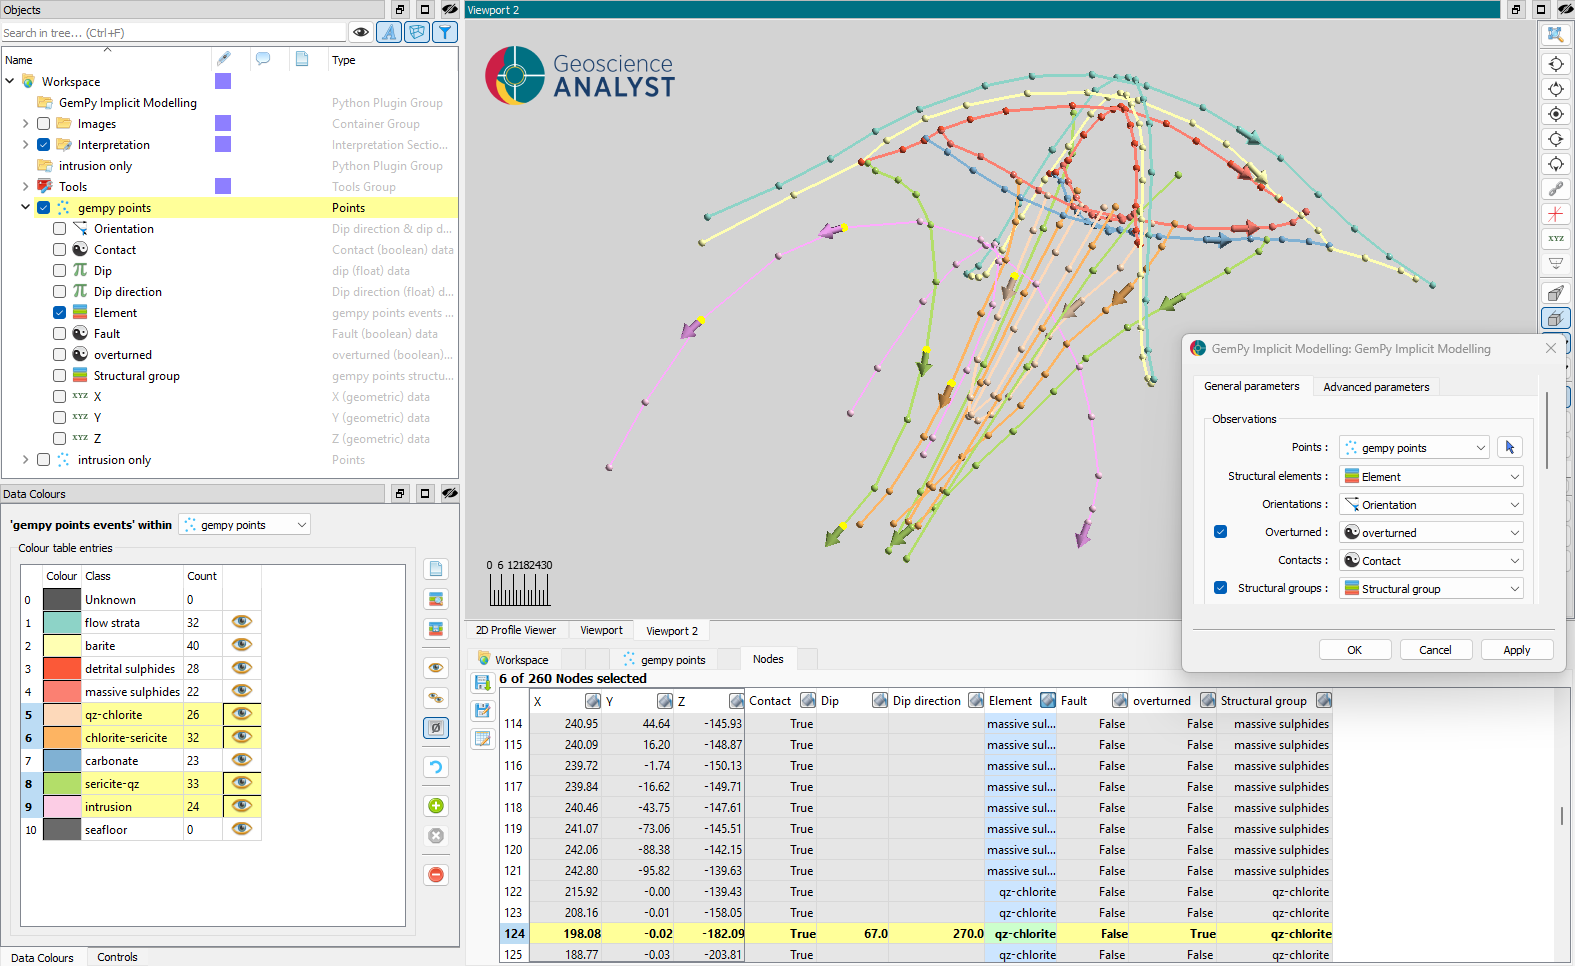The height and width of the screenshot is (966, 1575).
Task: Toggle the XYZ axes icon in viewport toolbar
Action: pyautogui.click(x=1555, y=238)
